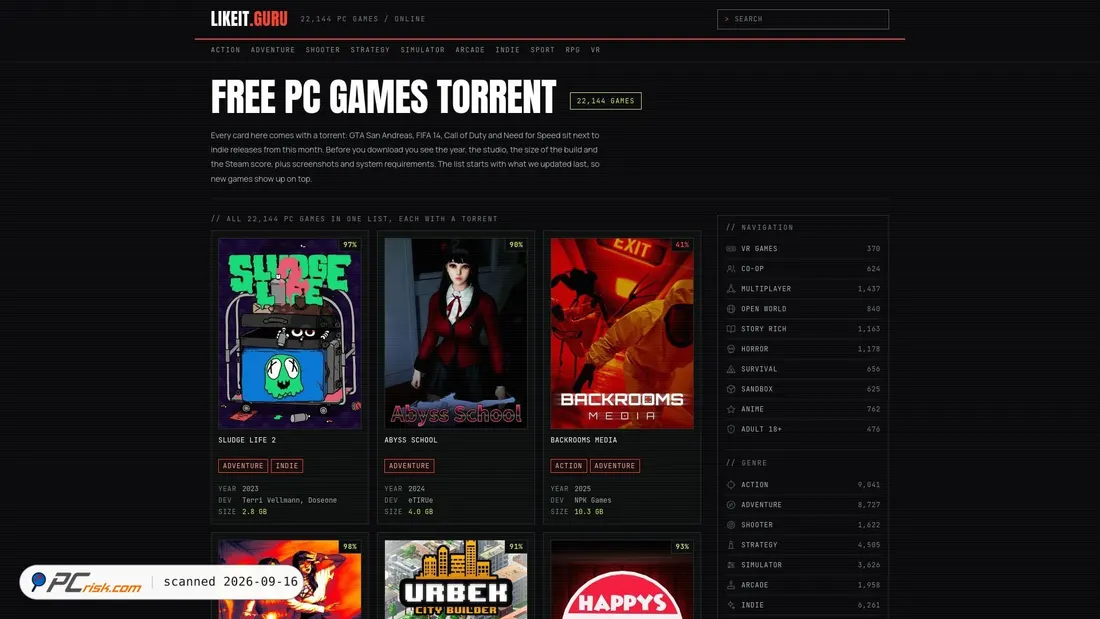Click the Anime star icon

point(731,409)
